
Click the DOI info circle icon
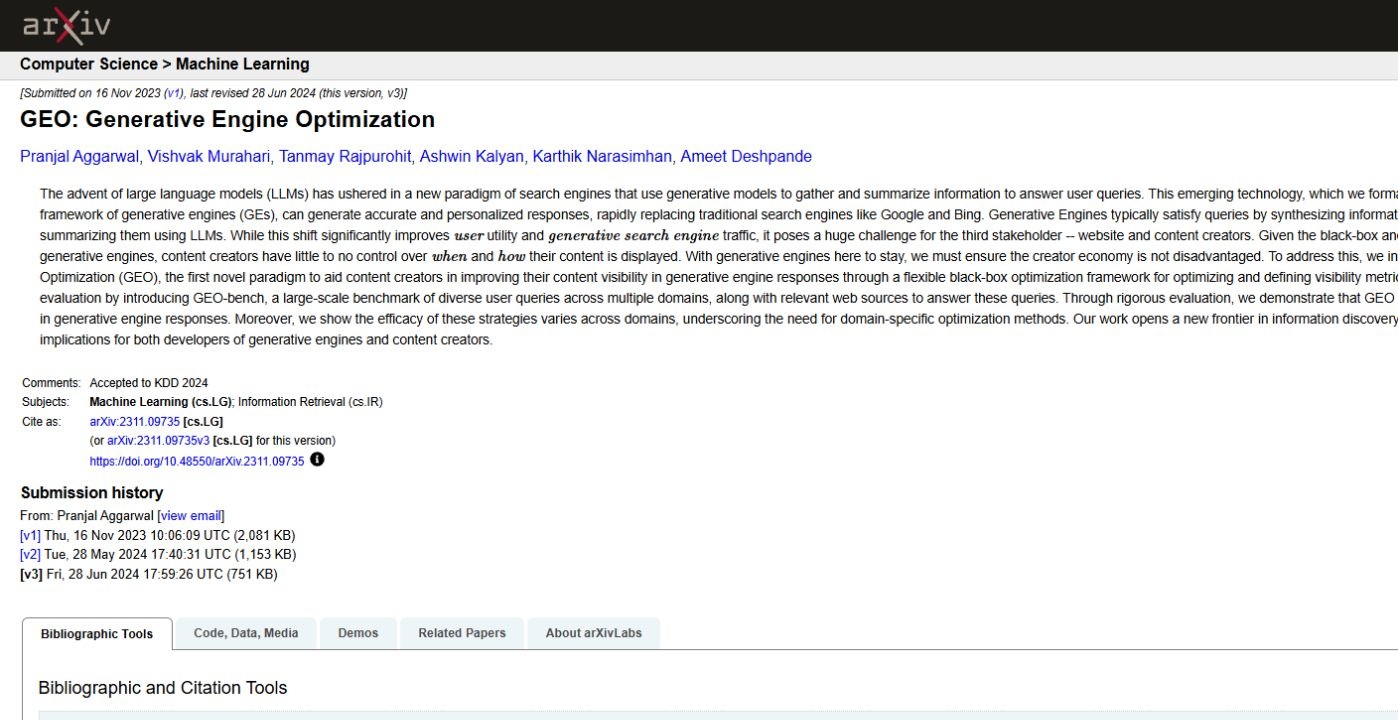(317, 460)
